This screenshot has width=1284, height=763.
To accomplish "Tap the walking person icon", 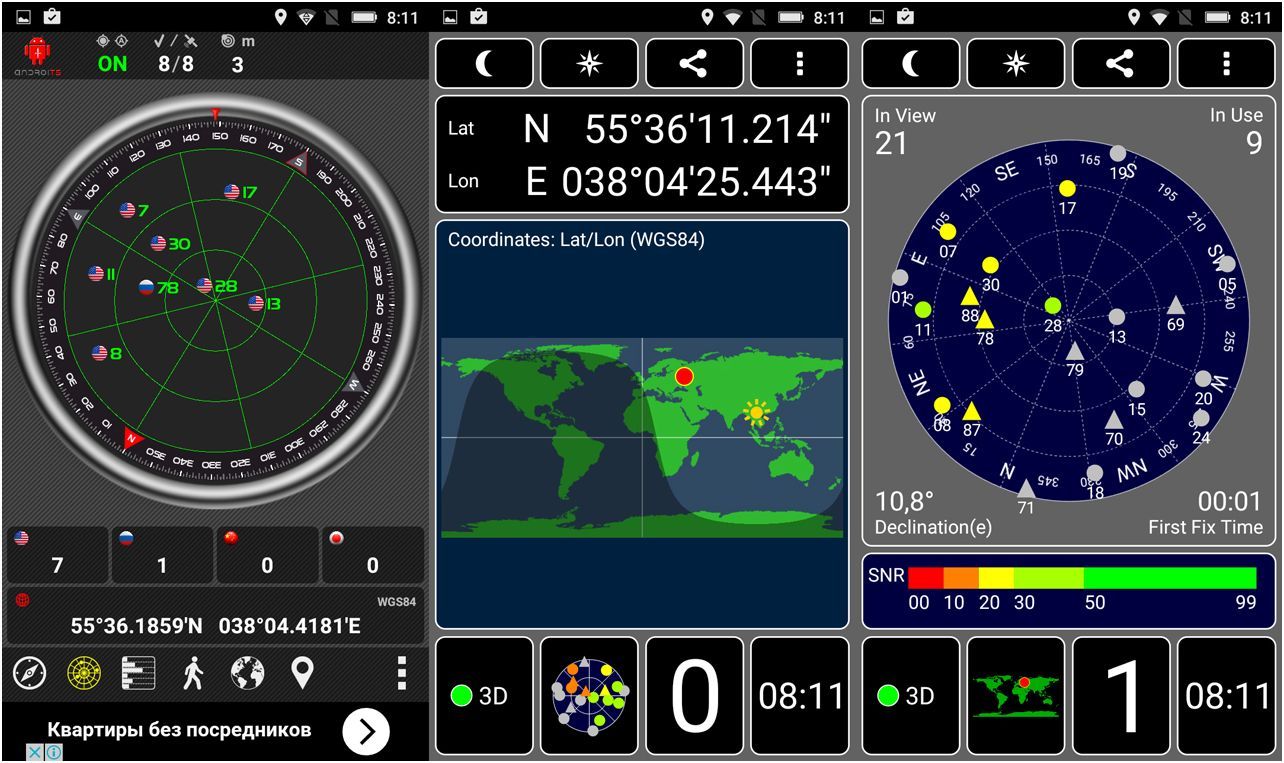I will coord(193,673).
